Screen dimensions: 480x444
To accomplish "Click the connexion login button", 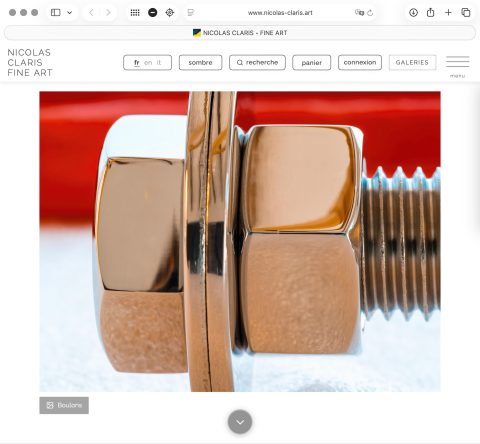I will pyautogui.click(x=360, y=63).
